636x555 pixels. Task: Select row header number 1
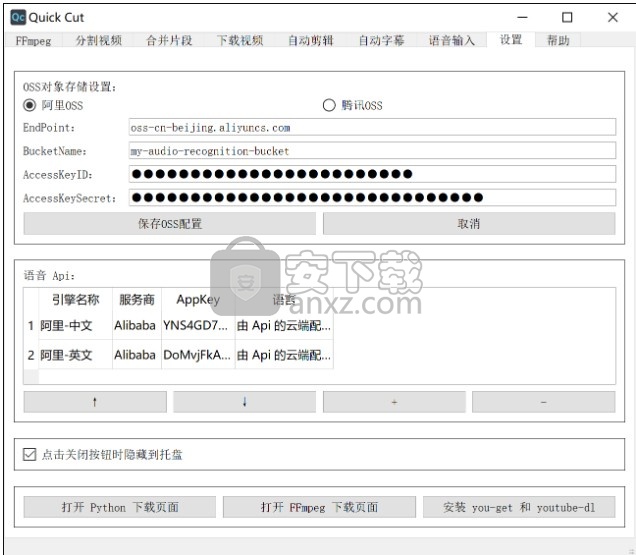pyautogui.click(x=31, y=325)
